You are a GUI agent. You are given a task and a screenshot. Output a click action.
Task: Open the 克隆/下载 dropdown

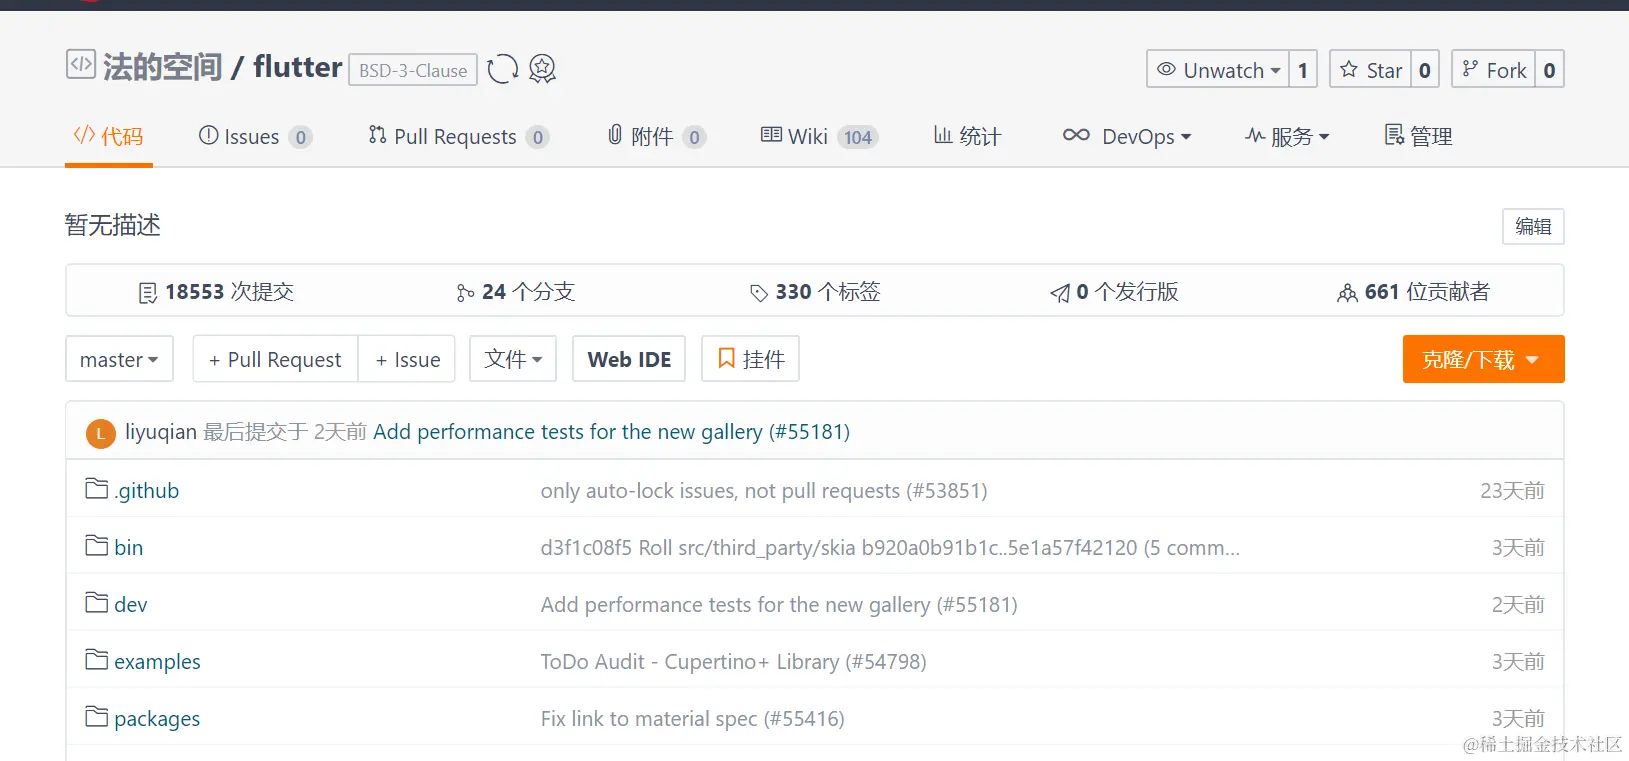click(1483, 359)
